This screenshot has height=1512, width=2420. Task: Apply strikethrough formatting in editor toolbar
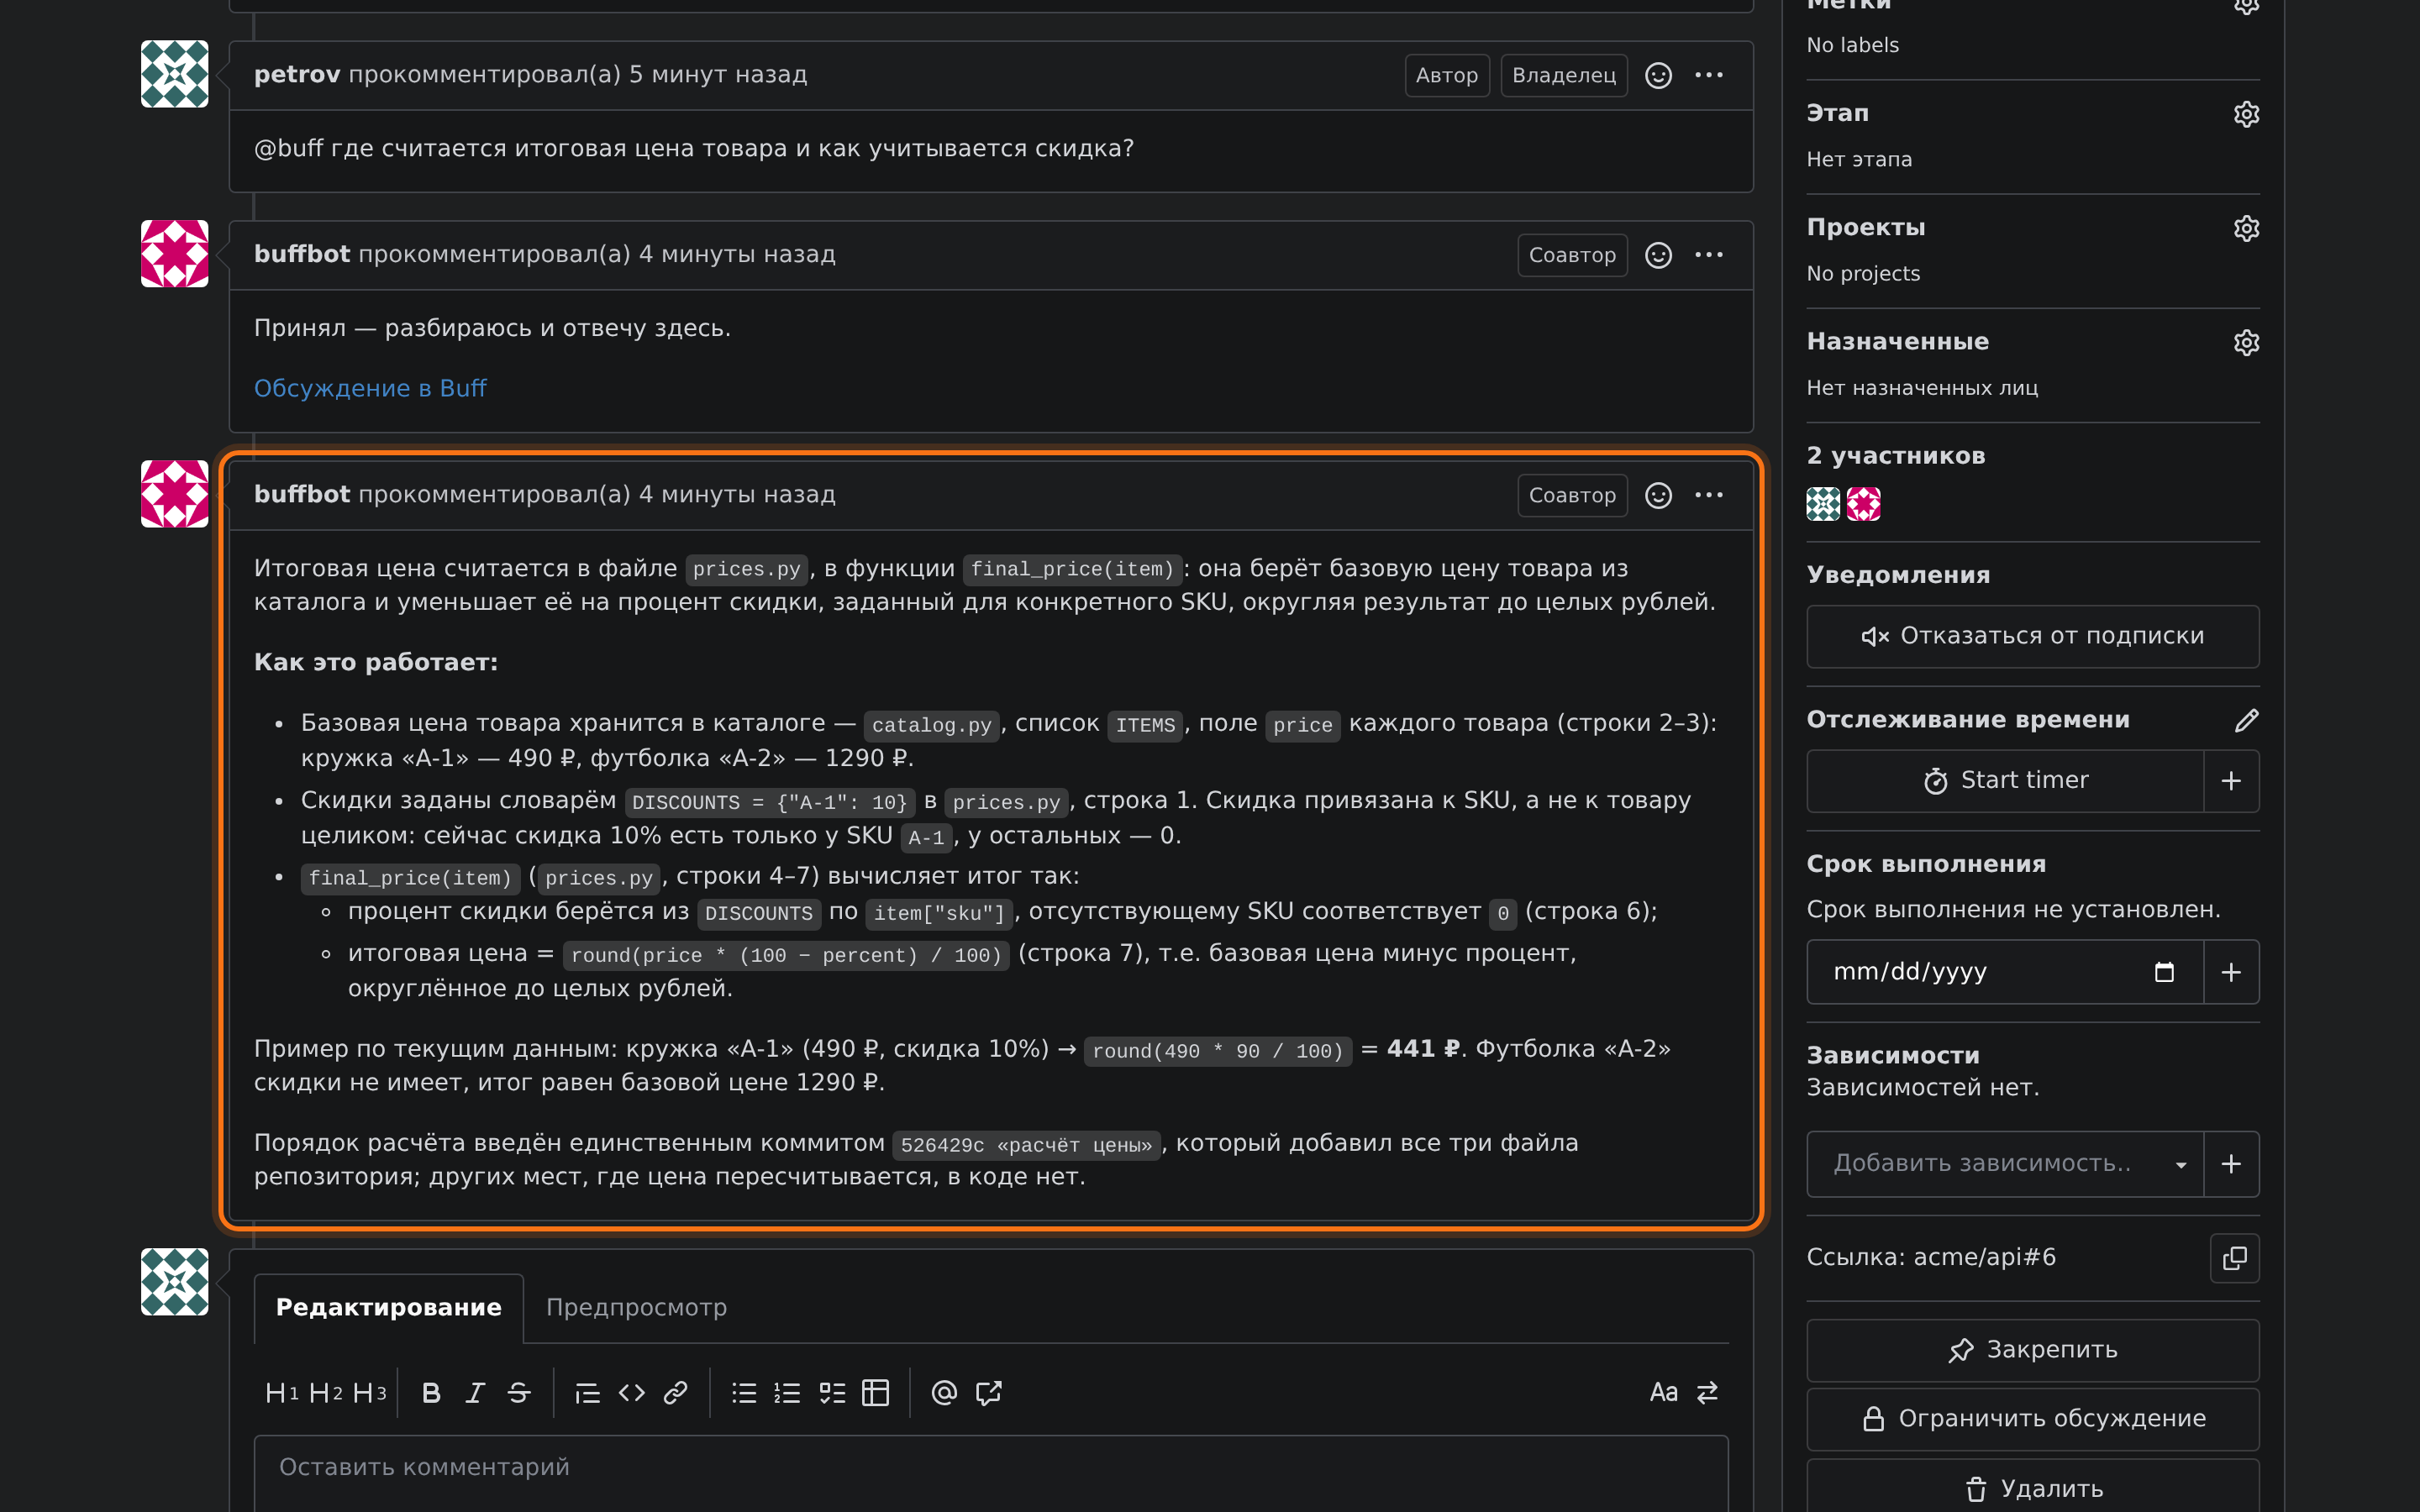(519, 1392)
